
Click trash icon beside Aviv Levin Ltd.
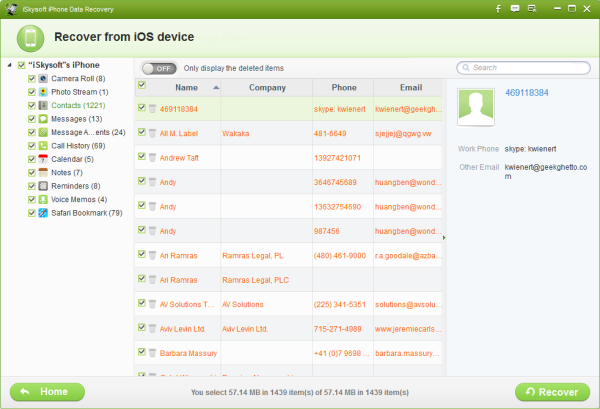pos(152,329)
